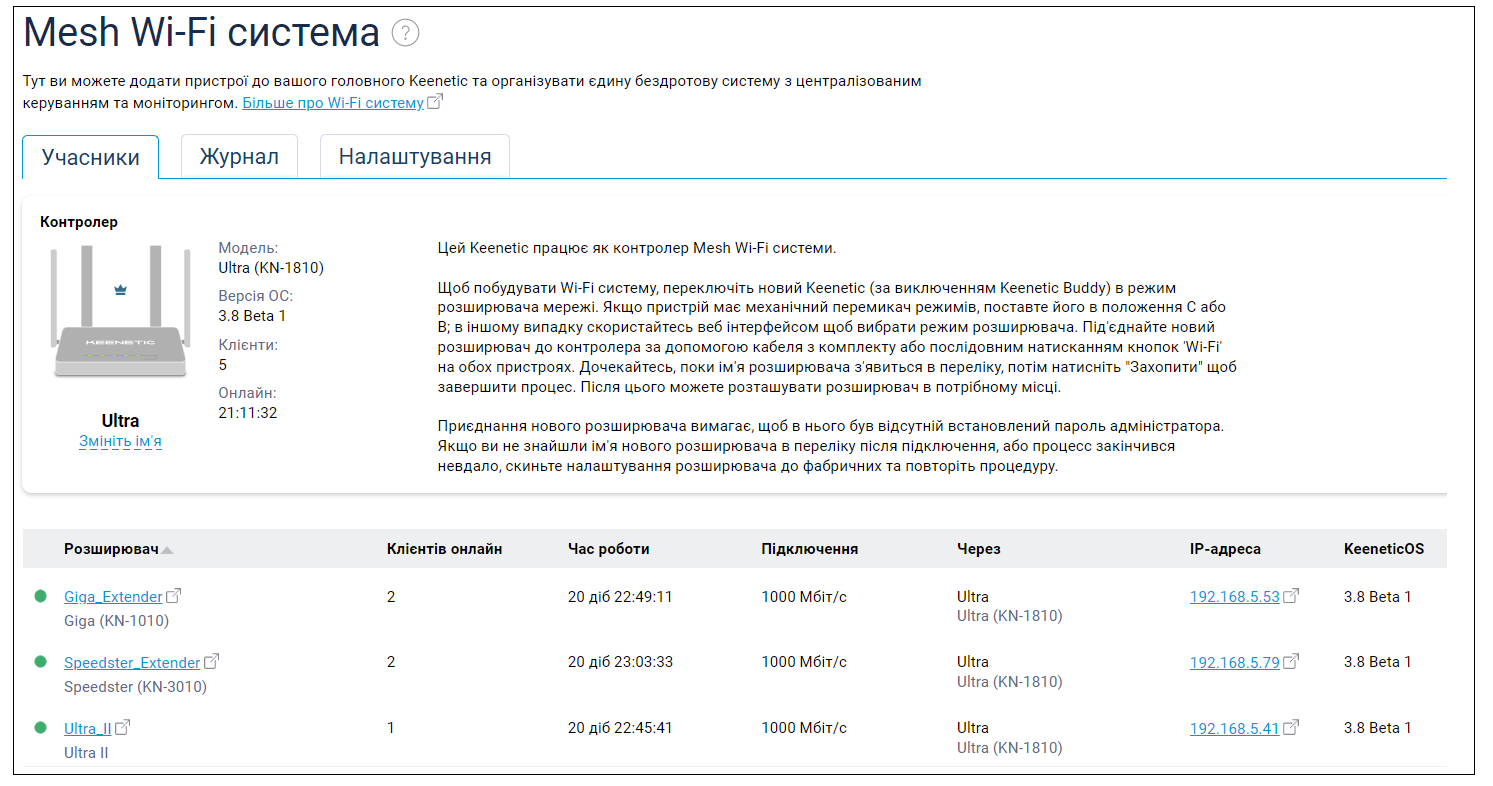Image resolution: width=1493 pixels, height=786 pixels.
Task: Click model text 'Giga (KN-1010)'
Action: click(116, 621)
